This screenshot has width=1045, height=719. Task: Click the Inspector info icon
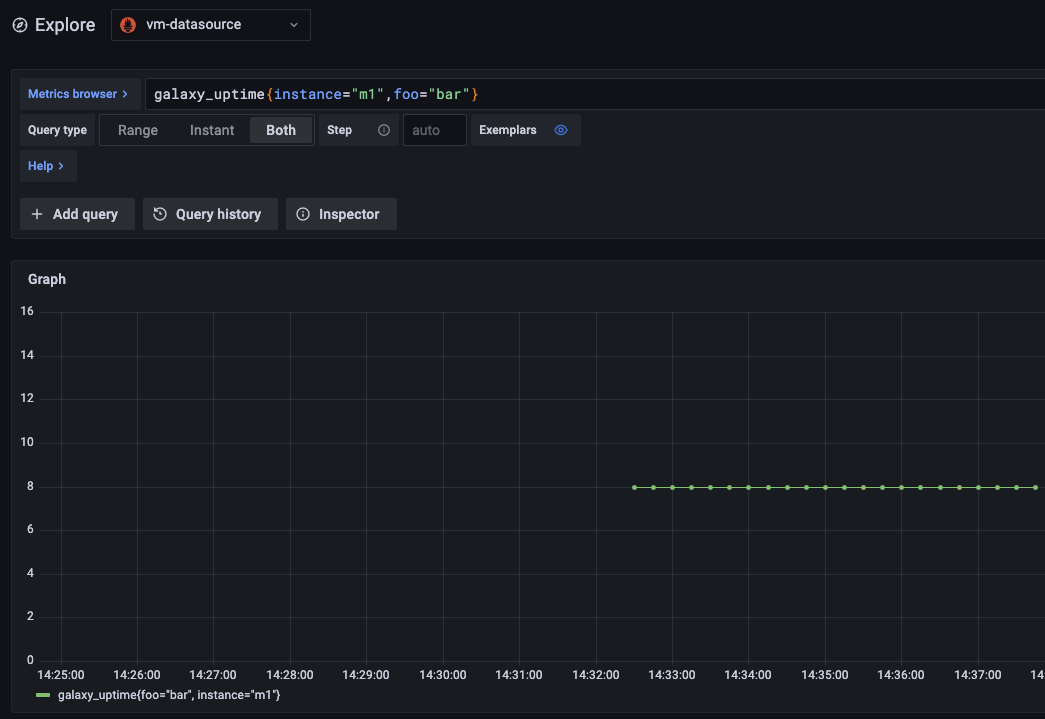click(303, 214)
